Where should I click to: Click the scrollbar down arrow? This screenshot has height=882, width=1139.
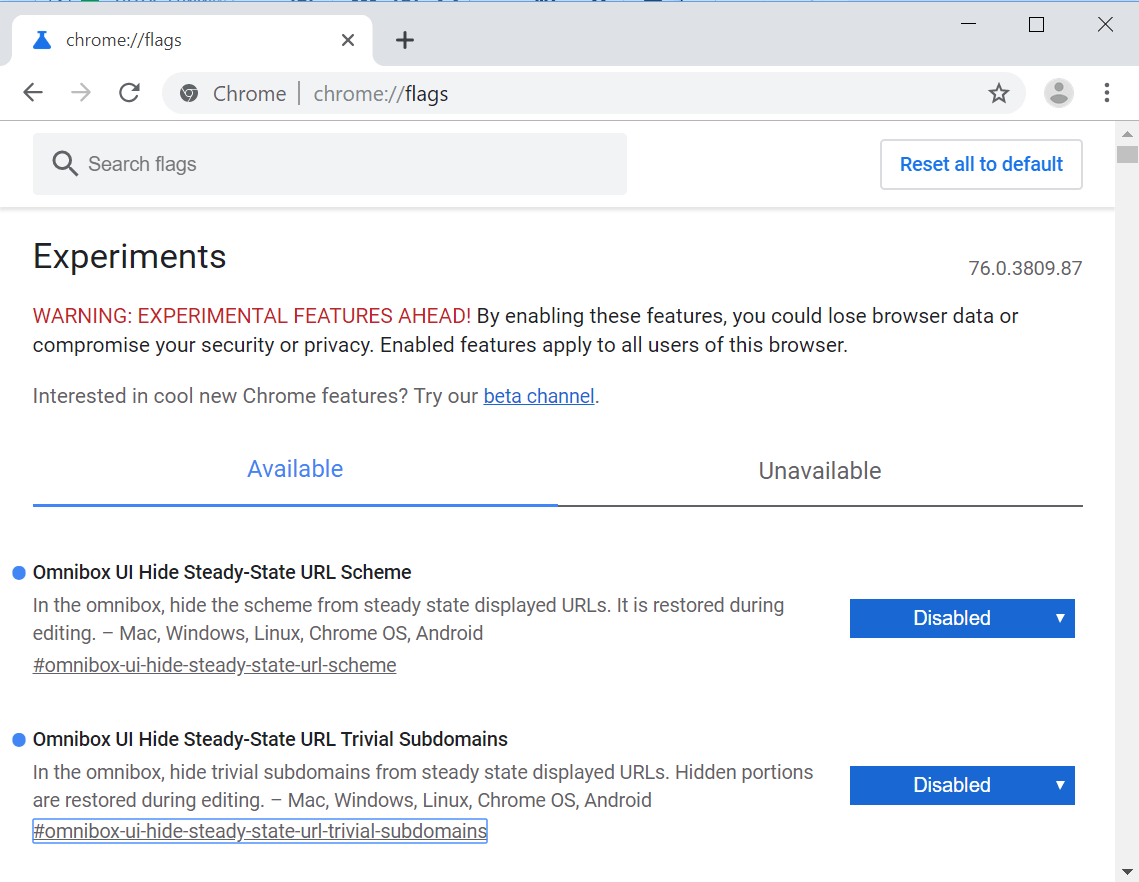click(1127, 871)
